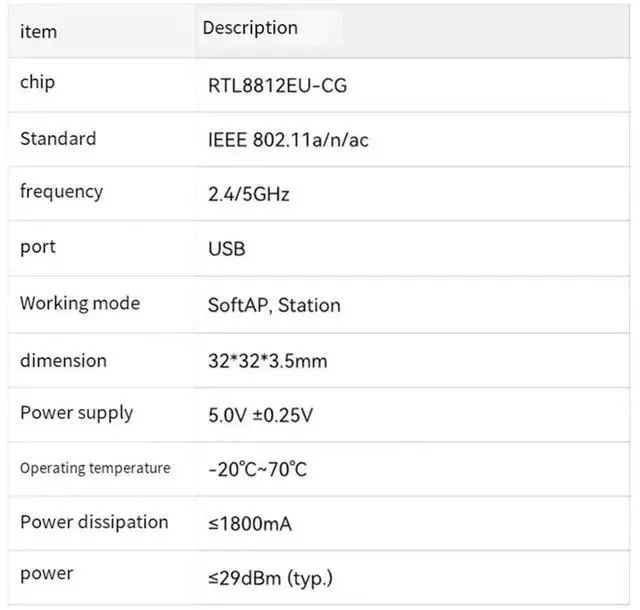Image resolution: width=640 pixels, height=610 pixels.
Task: Select the "Description" column header
Action: tap(250, 28)
